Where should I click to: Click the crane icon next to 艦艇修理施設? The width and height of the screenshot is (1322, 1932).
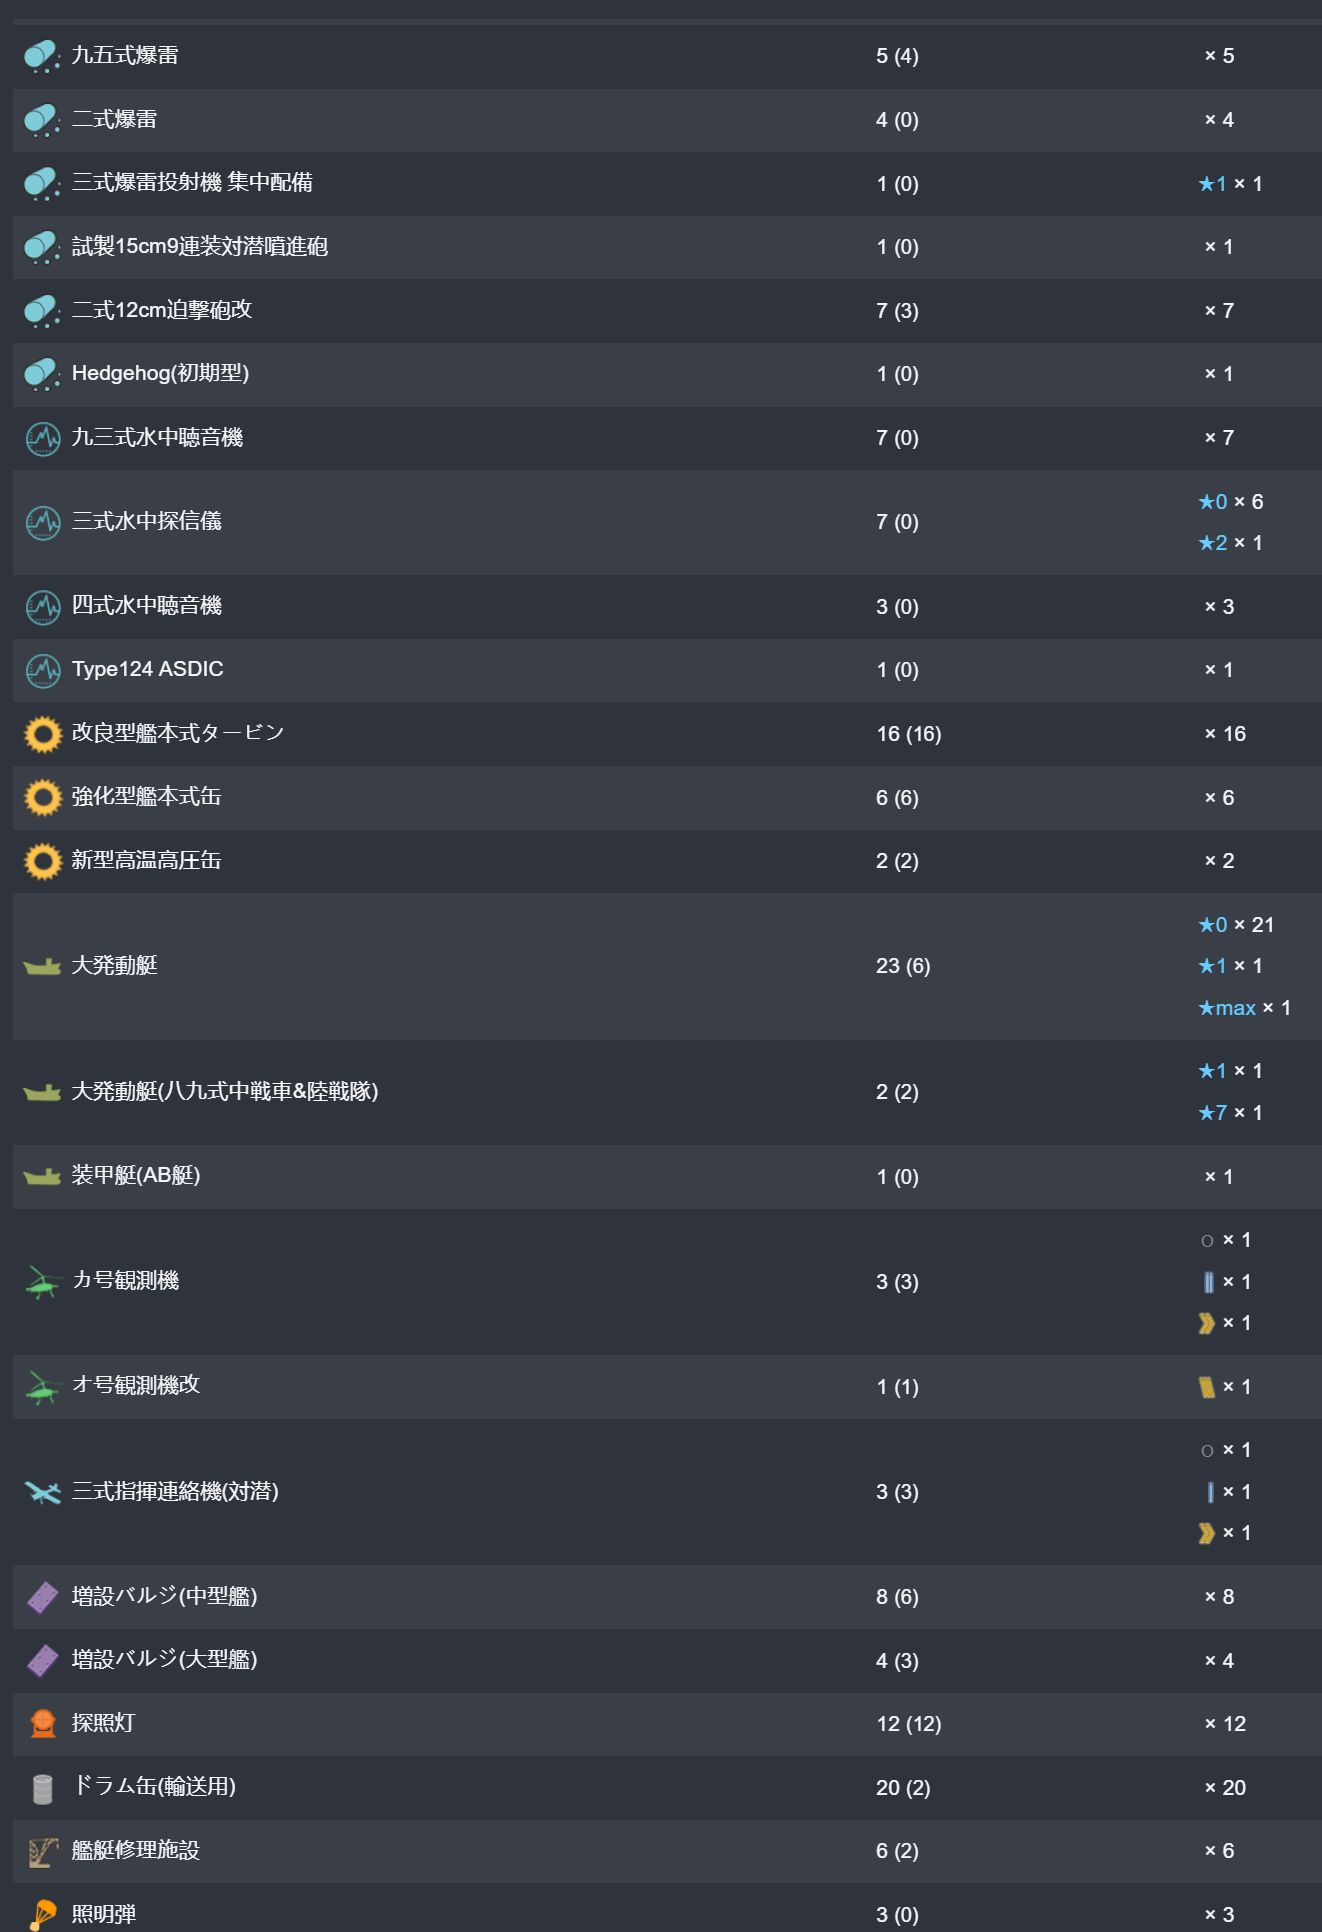tap(42, 1852)
